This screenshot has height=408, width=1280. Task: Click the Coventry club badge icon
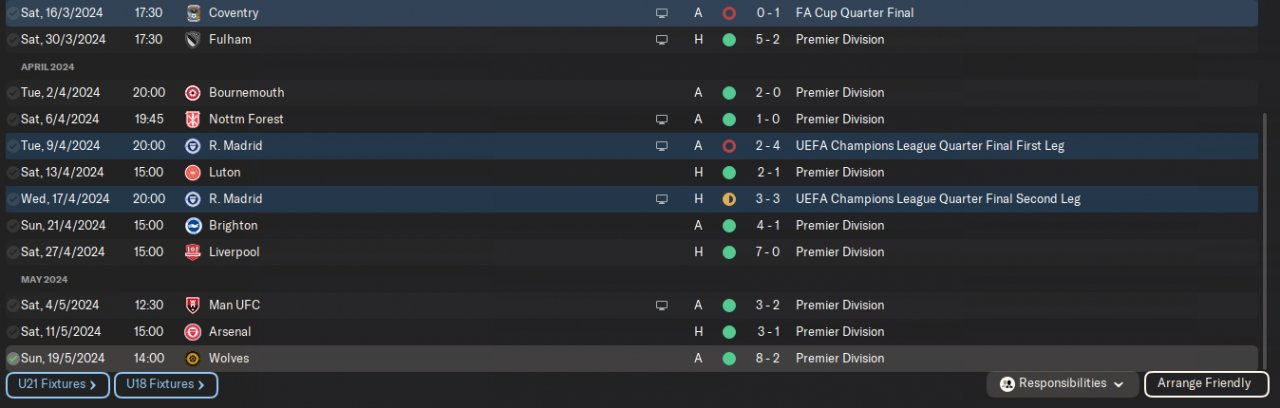coord(193,13)
